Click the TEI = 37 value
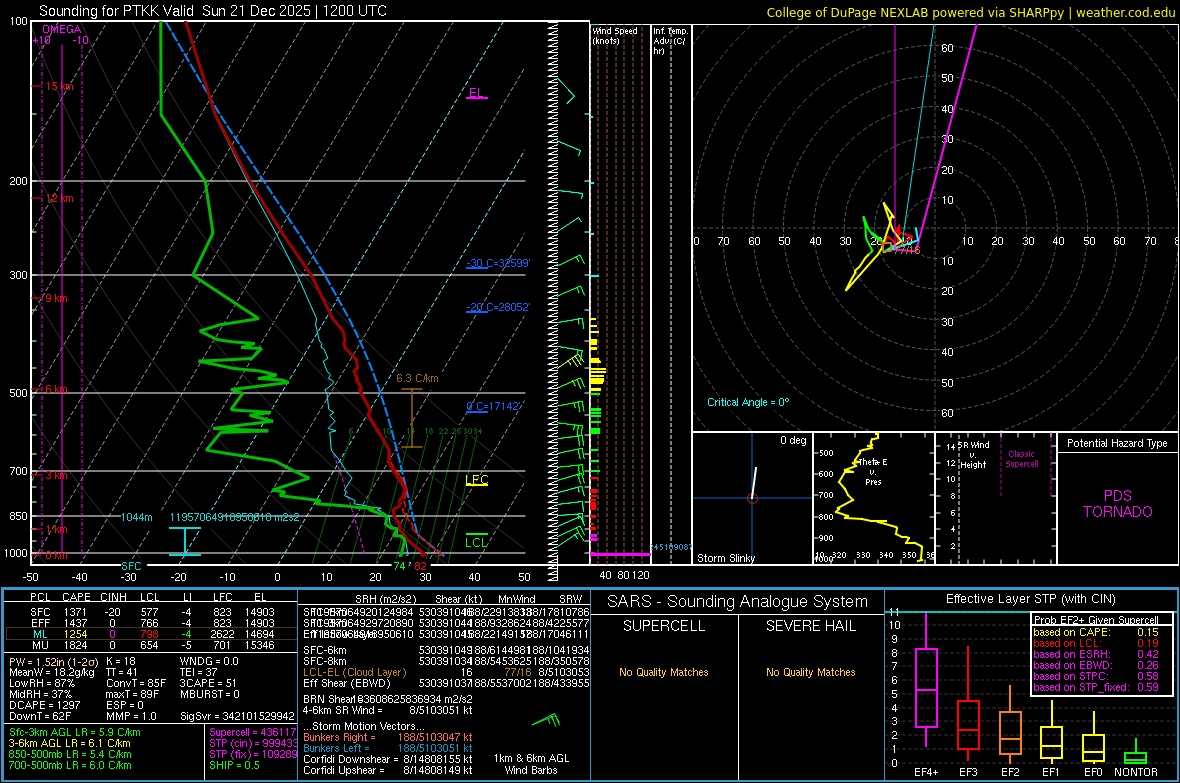This screenshot has width=1180, height=783. pyautogui.click(x=199, y=672)
